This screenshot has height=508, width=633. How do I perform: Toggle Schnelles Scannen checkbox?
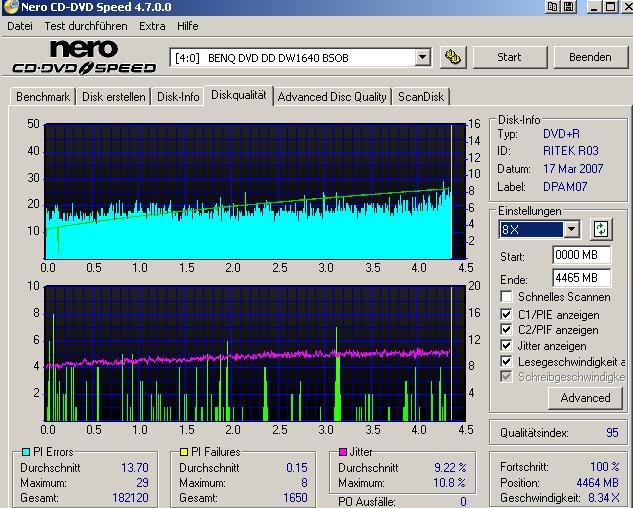coord(506,296)
